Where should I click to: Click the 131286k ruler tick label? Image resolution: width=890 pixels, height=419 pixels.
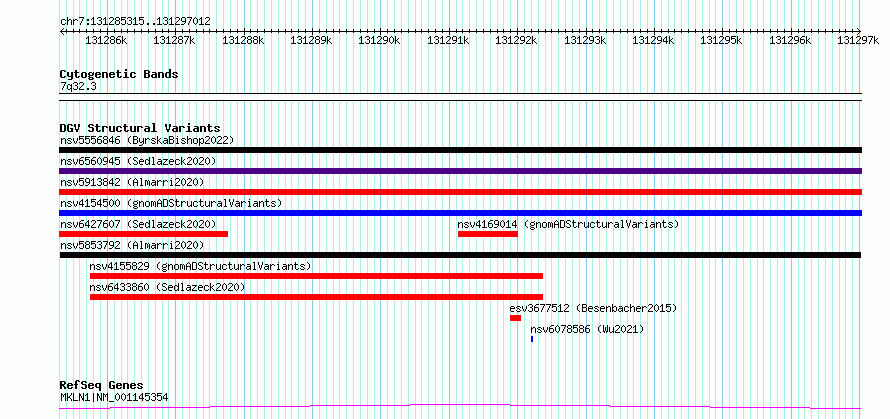(x=106, y=40)
